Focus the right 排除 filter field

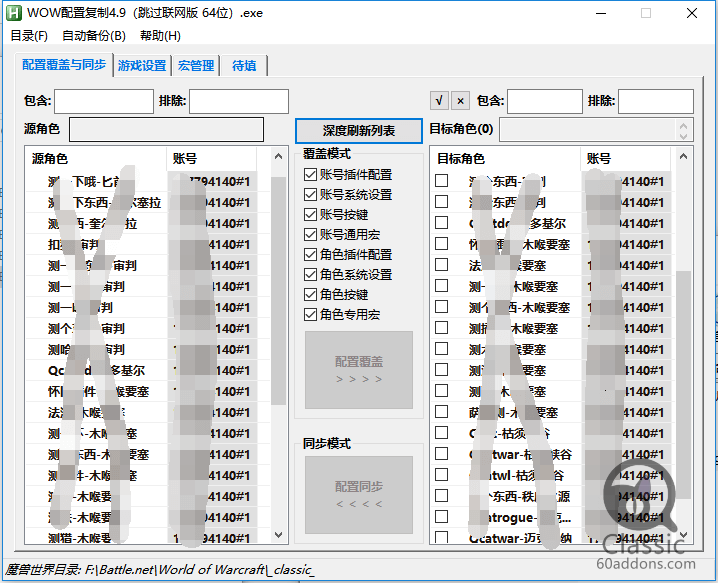click(x=656, y=101)
